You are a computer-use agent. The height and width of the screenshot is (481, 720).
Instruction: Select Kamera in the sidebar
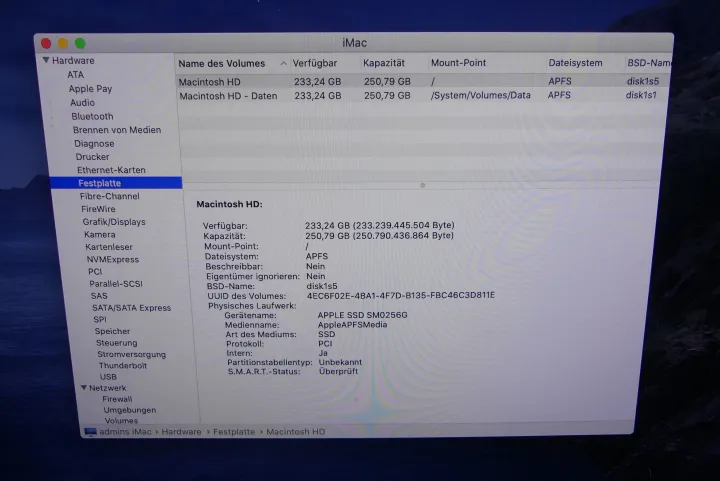[x=100, y=235]
